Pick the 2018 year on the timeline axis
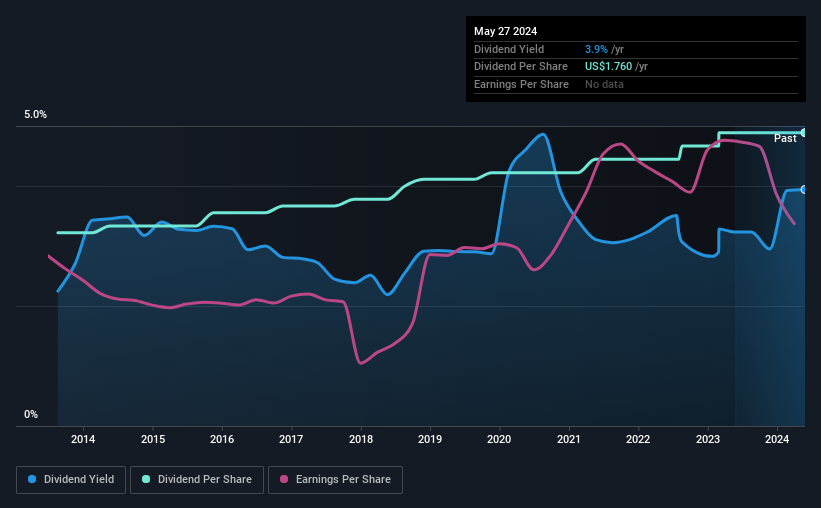The image size is (821, 508). [x=361, y=439]
